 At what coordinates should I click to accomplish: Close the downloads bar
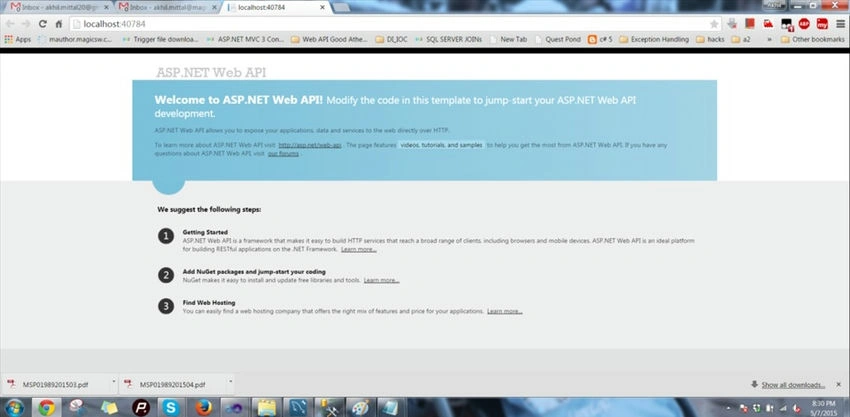point(840,382)
